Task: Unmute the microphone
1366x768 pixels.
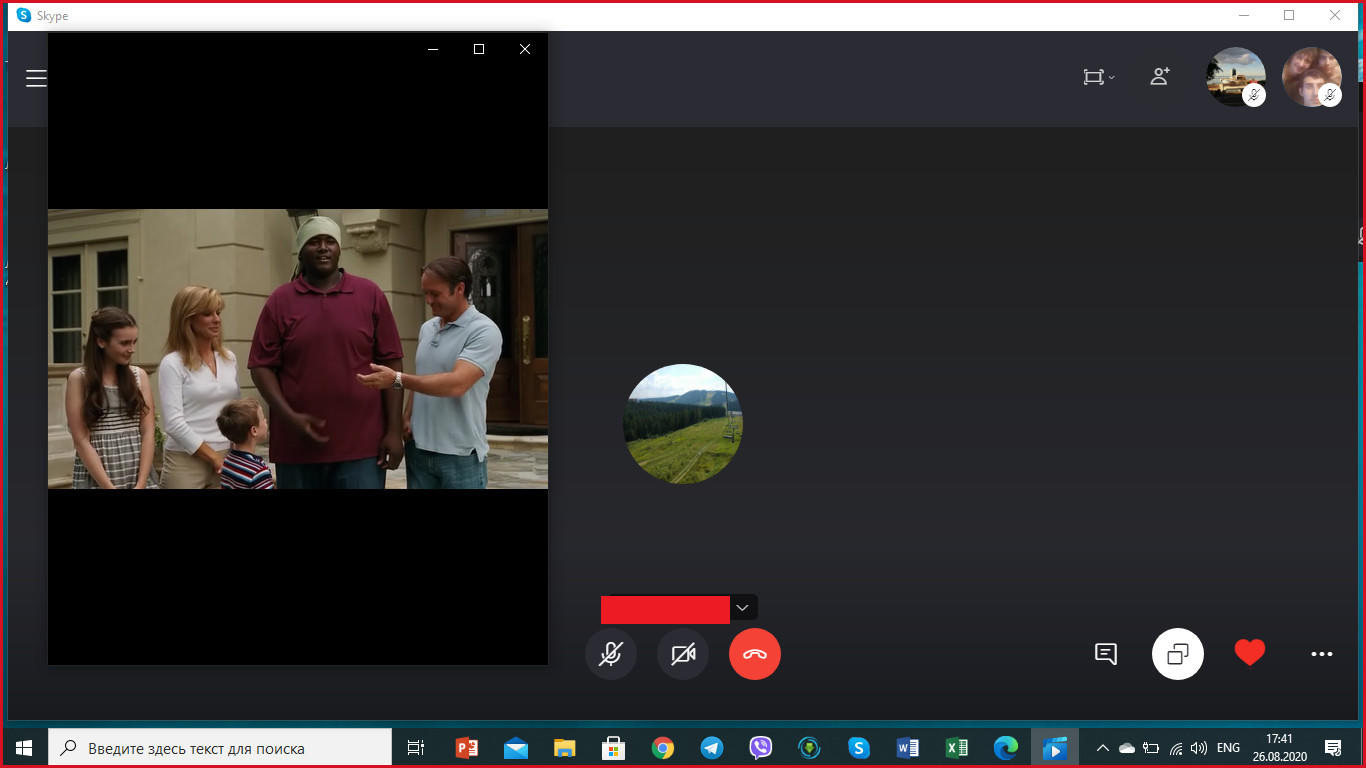Action: pos(611,654)
